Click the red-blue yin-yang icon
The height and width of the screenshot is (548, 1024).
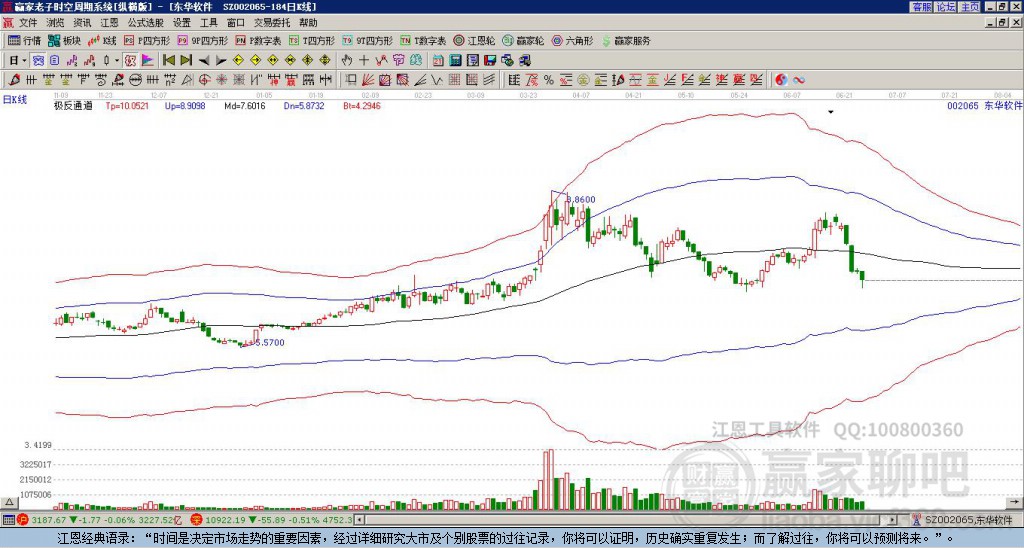781,80
